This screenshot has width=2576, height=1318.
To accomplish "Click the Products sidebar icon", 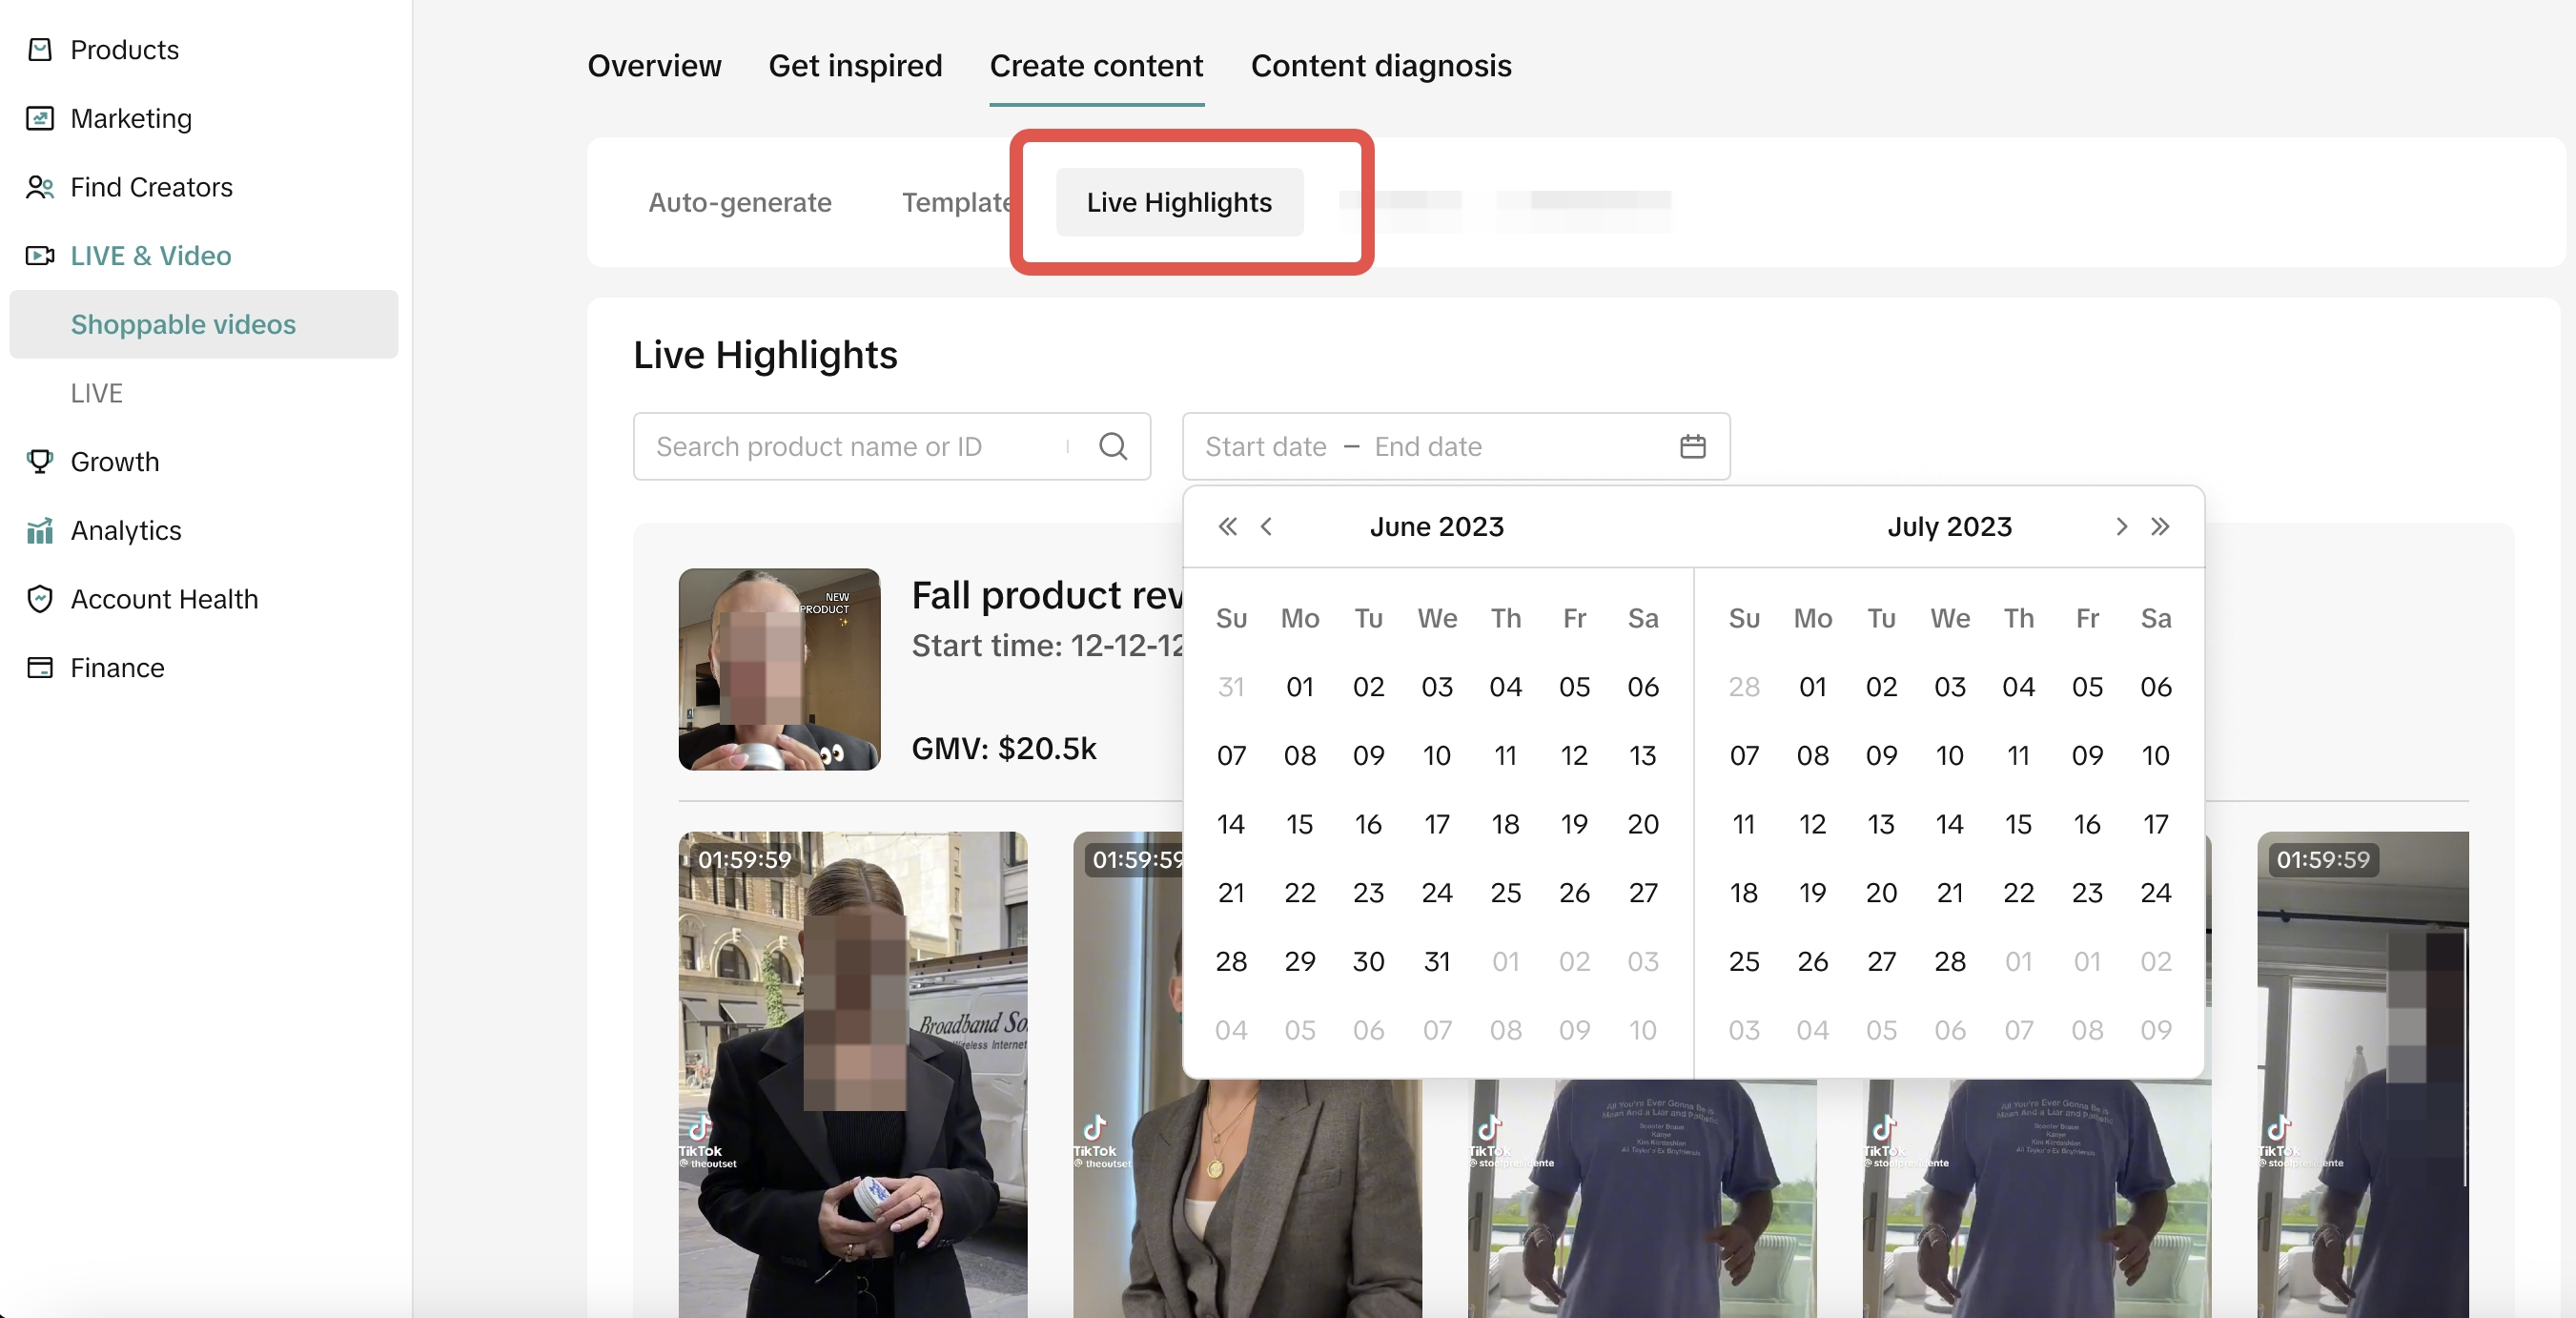I will (40, 49).
